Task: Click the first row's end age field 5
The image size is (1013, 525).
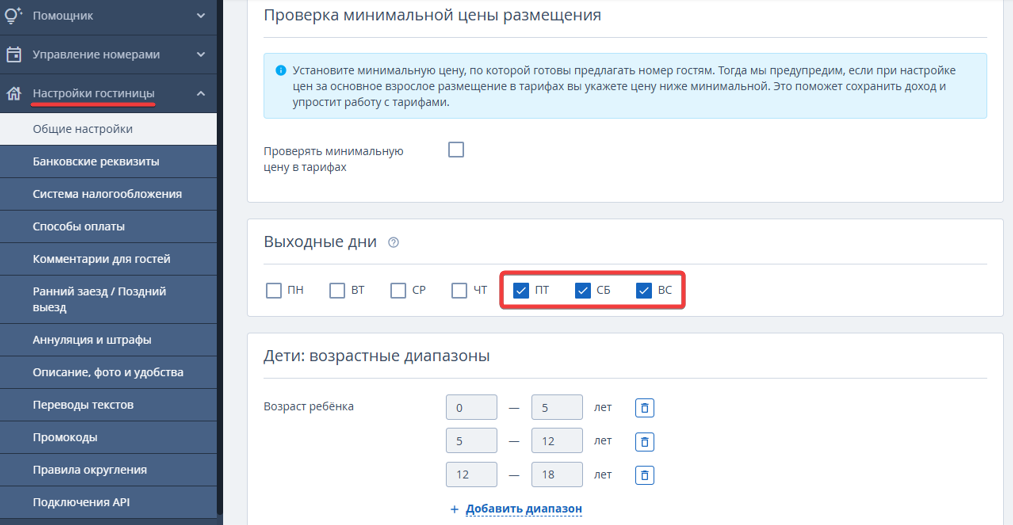Action: coord(557,407)
